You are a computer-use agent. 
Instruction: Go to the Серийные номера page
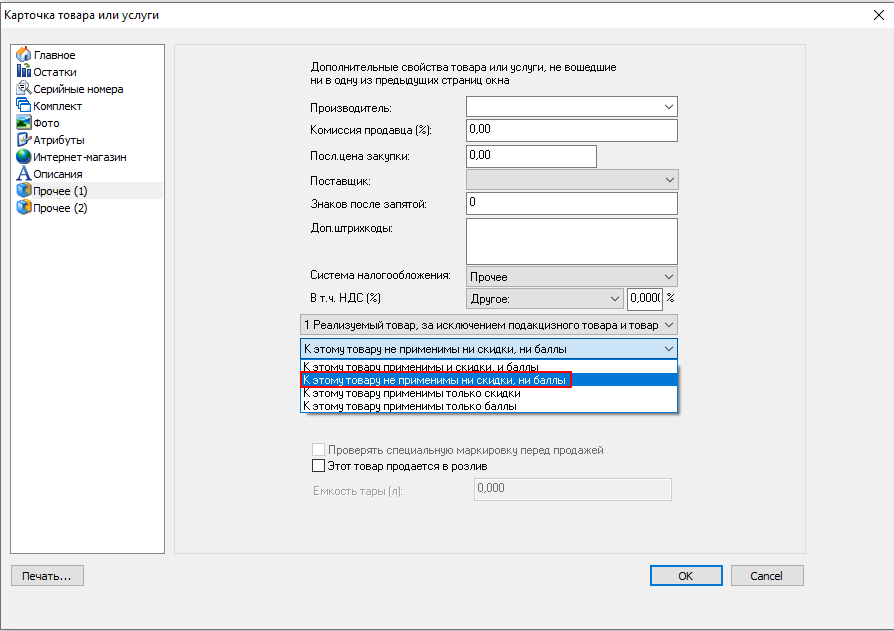click(78, 89)
